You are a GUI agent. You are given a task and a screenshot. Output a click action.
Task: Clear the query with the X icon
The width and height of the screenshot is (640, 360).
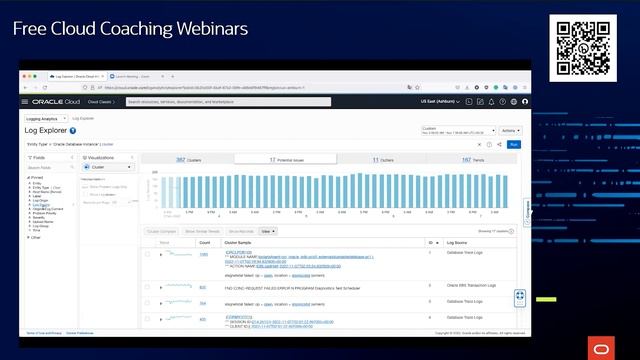click(479, 144)
